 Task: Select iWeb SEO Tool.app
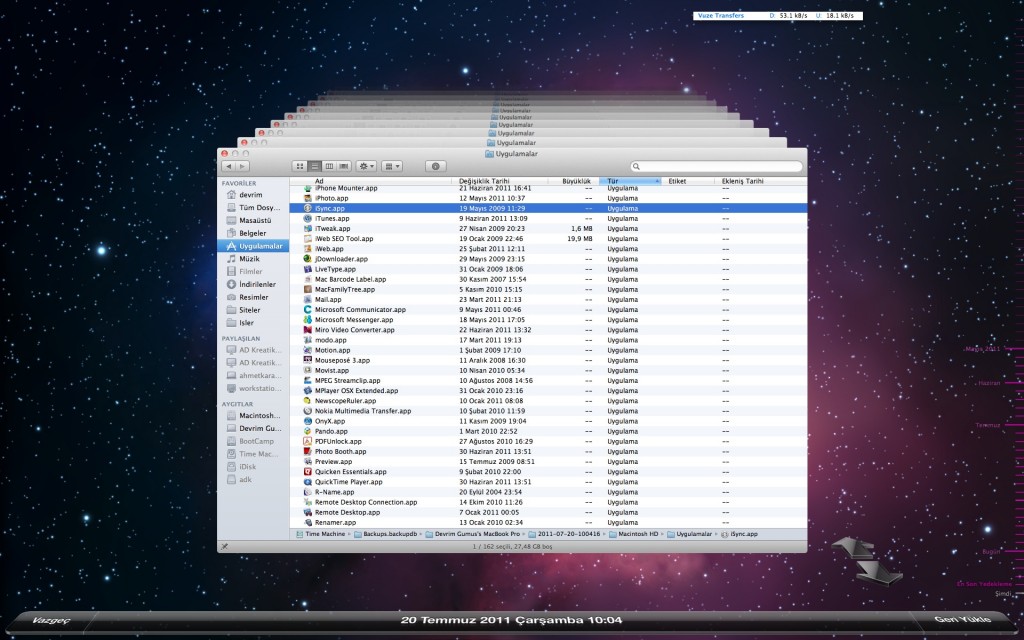549,238
